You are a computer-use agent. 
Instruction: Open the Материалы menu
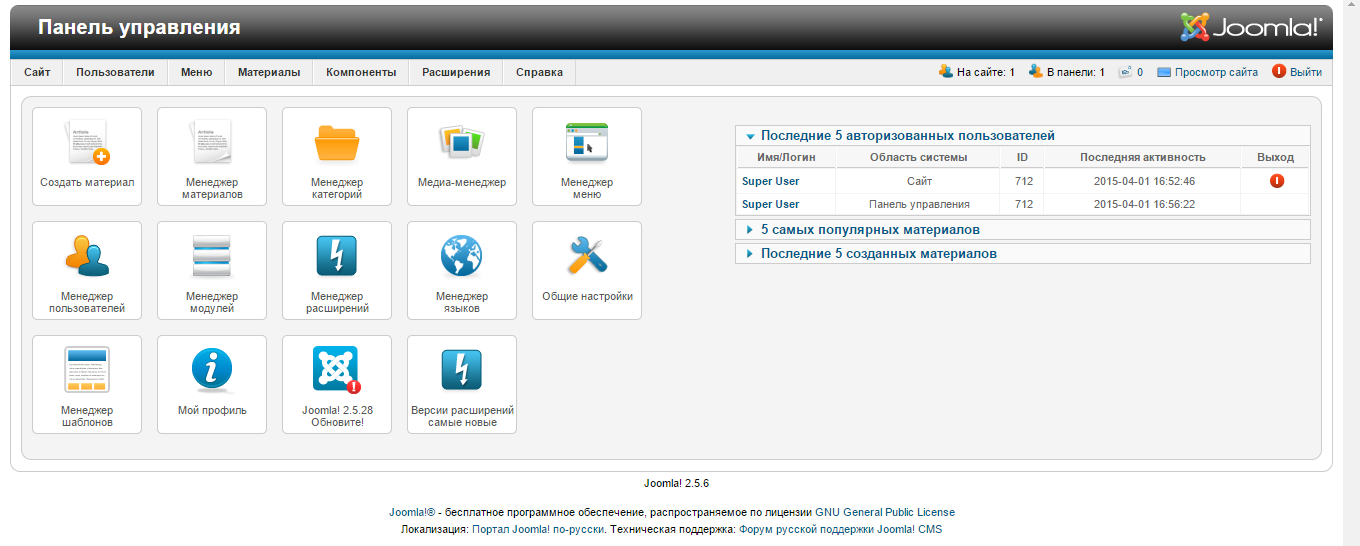click(x=269, y=72)
